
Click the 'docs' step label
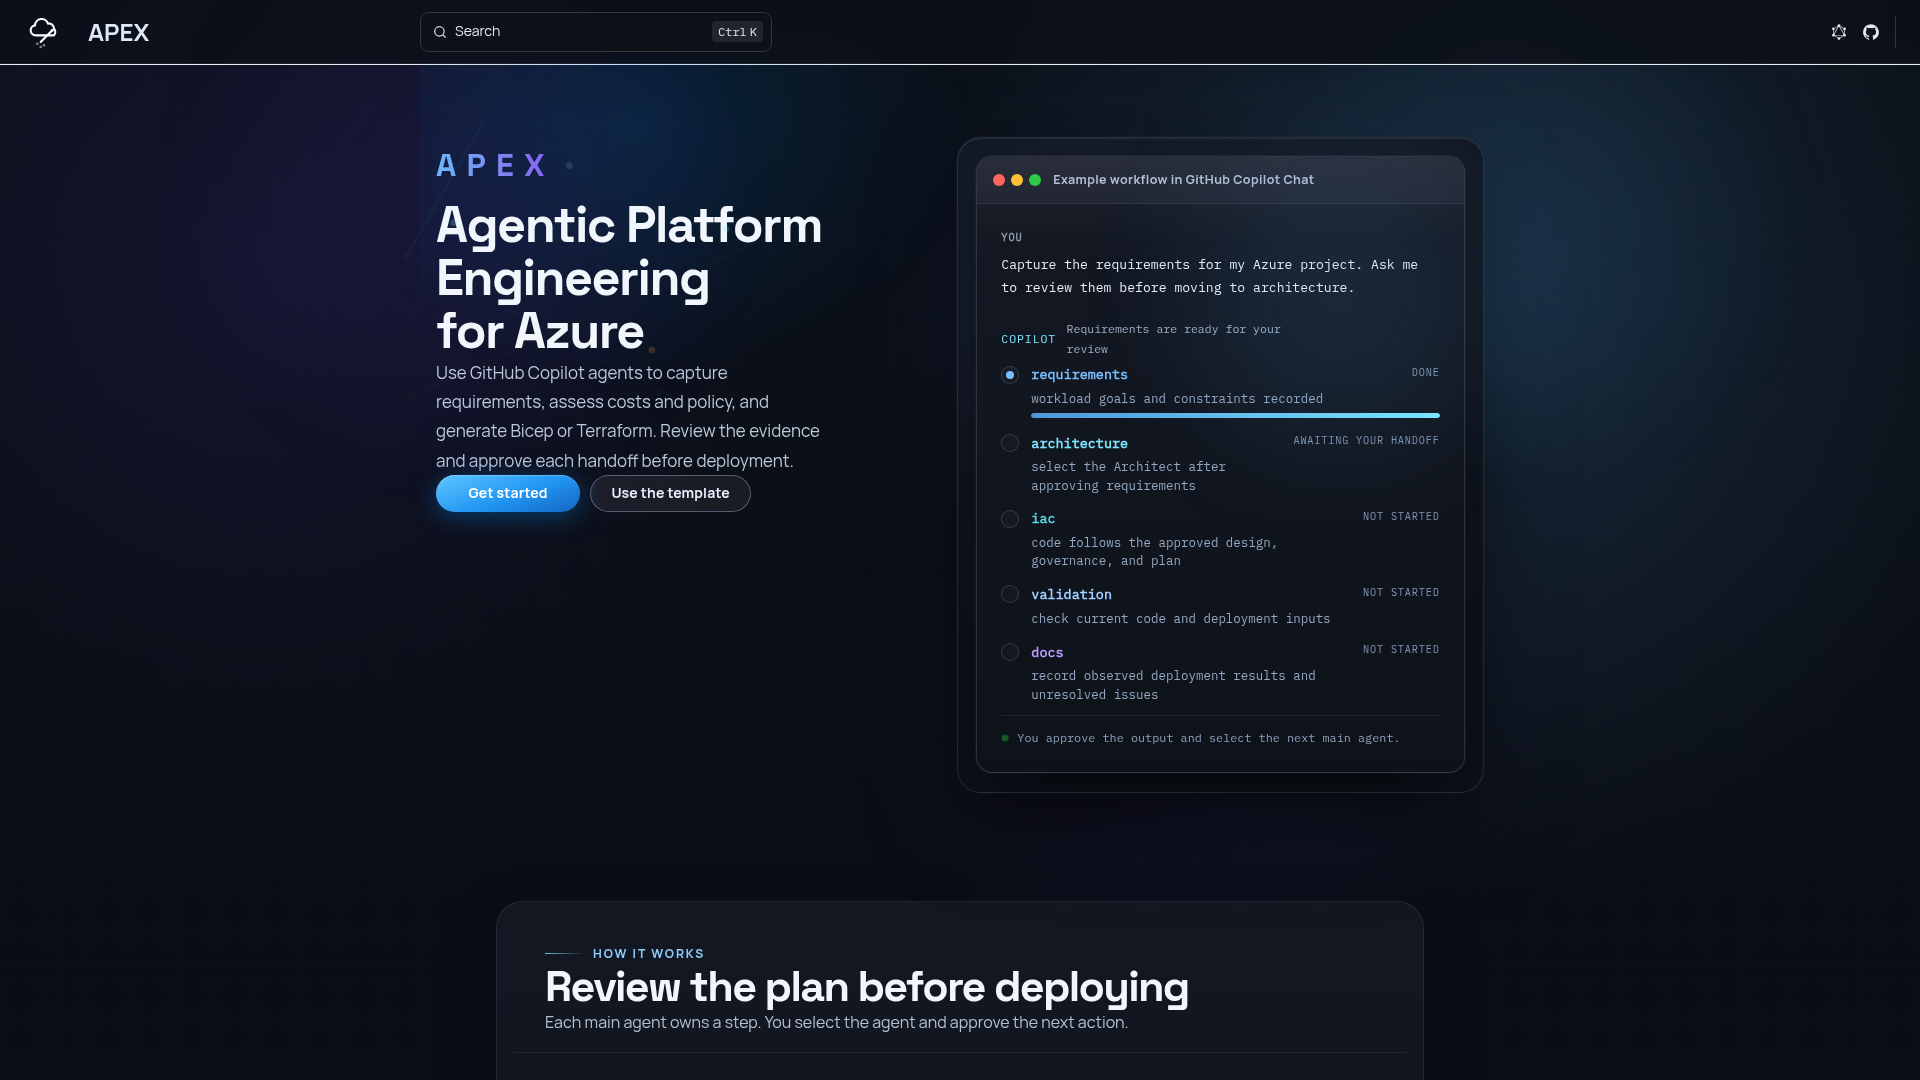(1047, 652)
